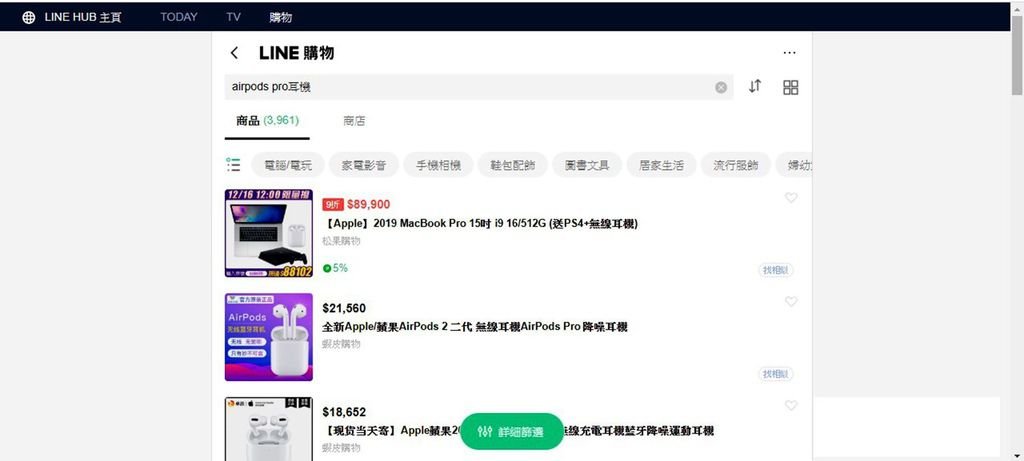Click the $21,560 price
This screenshot has width=1024, height=461.
click(x=344, y=308)
